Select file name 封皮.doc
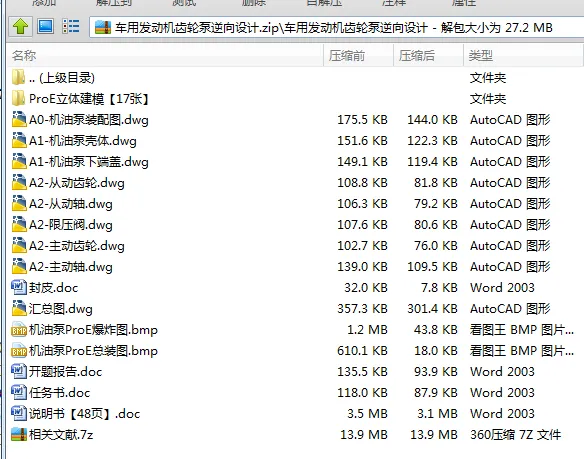The height and width of the screenshot is (459, 584). (x=53, y=288)
